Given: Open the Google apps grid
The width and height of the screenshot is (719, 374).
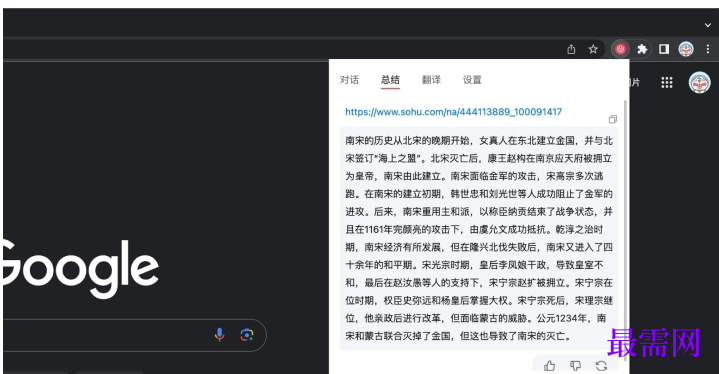Looking at the screenshot, I should point(667,82).
